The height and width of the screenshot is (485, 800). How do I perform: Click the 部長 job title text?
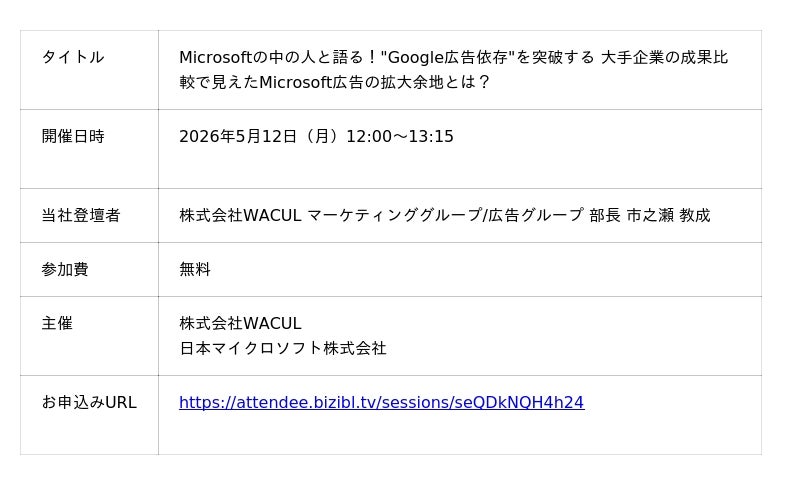tap(604, 215)
